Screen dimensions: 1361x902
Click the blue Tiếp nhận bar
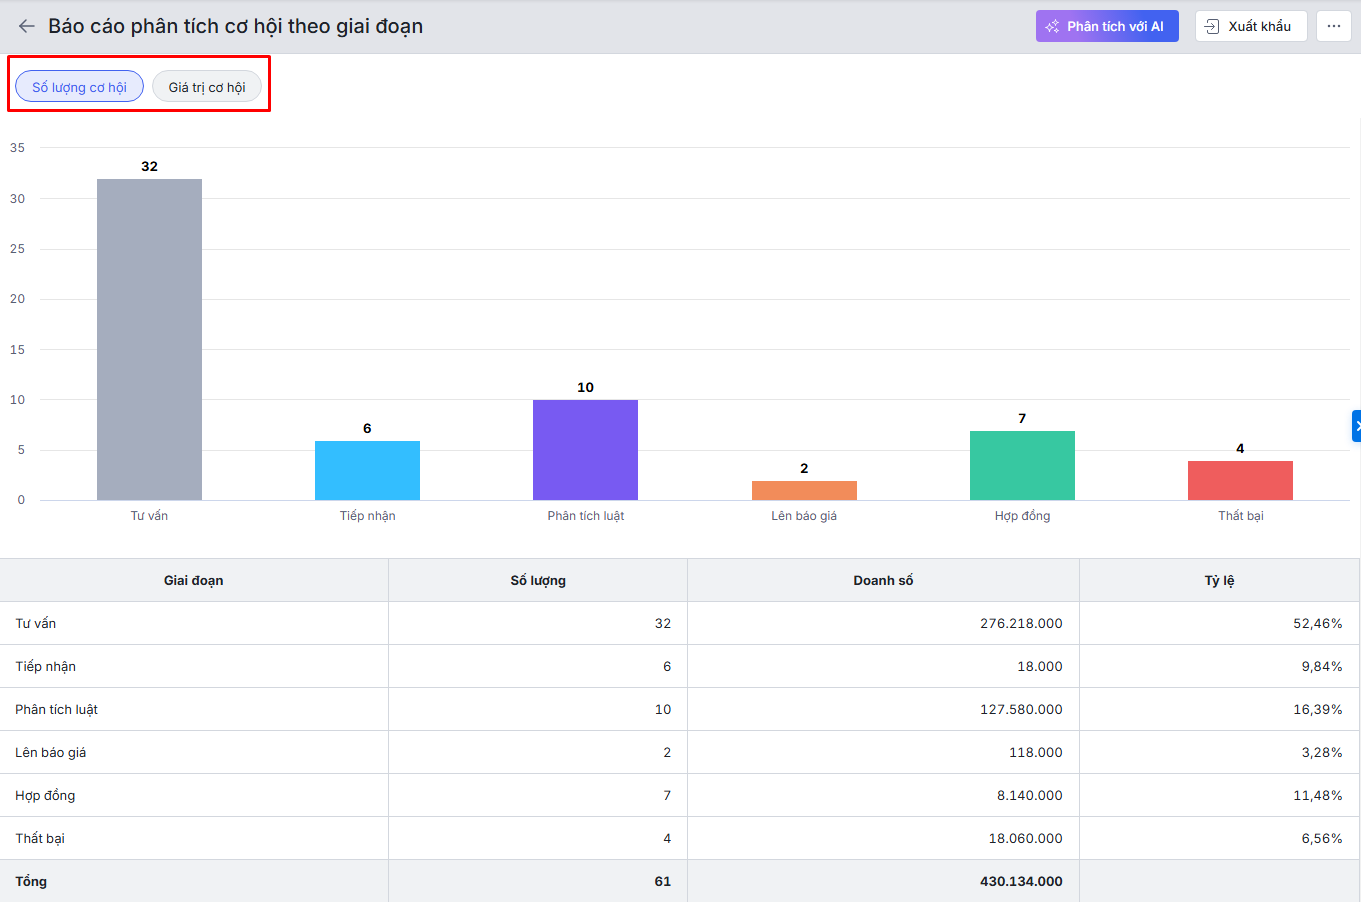pos(367,470)
